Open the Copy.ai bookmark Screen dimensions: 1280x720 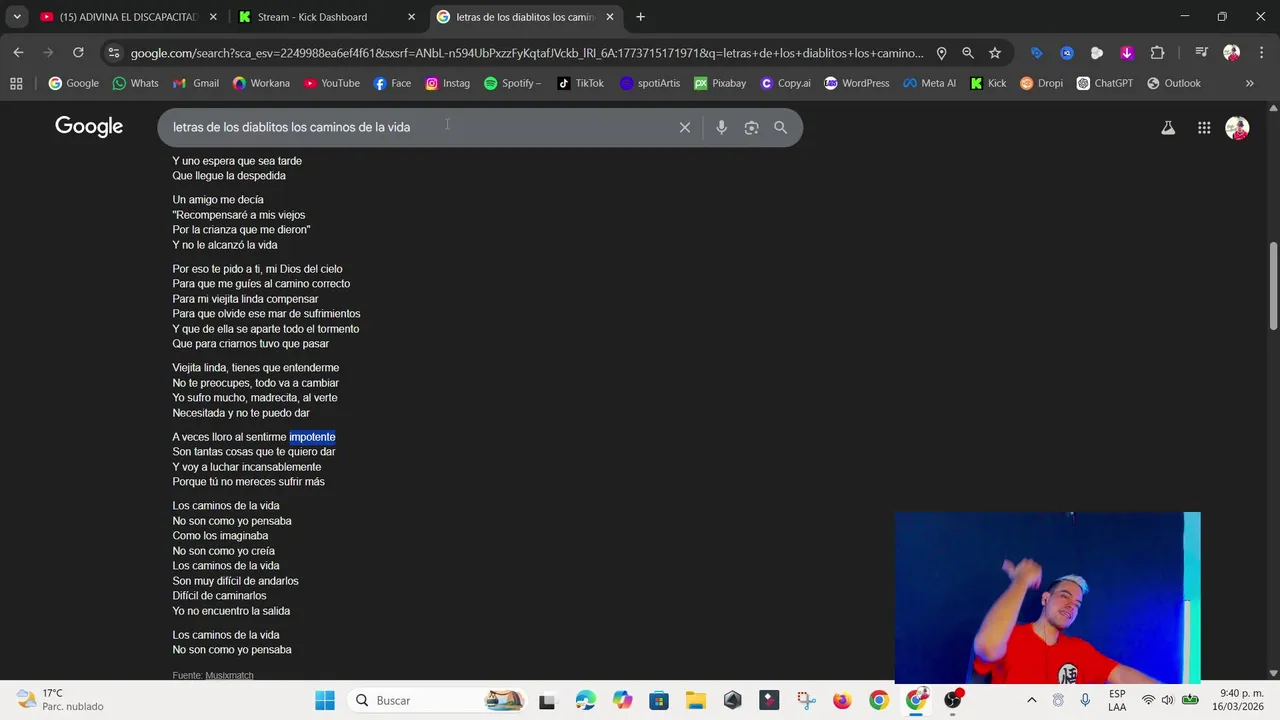click(785, 83)
